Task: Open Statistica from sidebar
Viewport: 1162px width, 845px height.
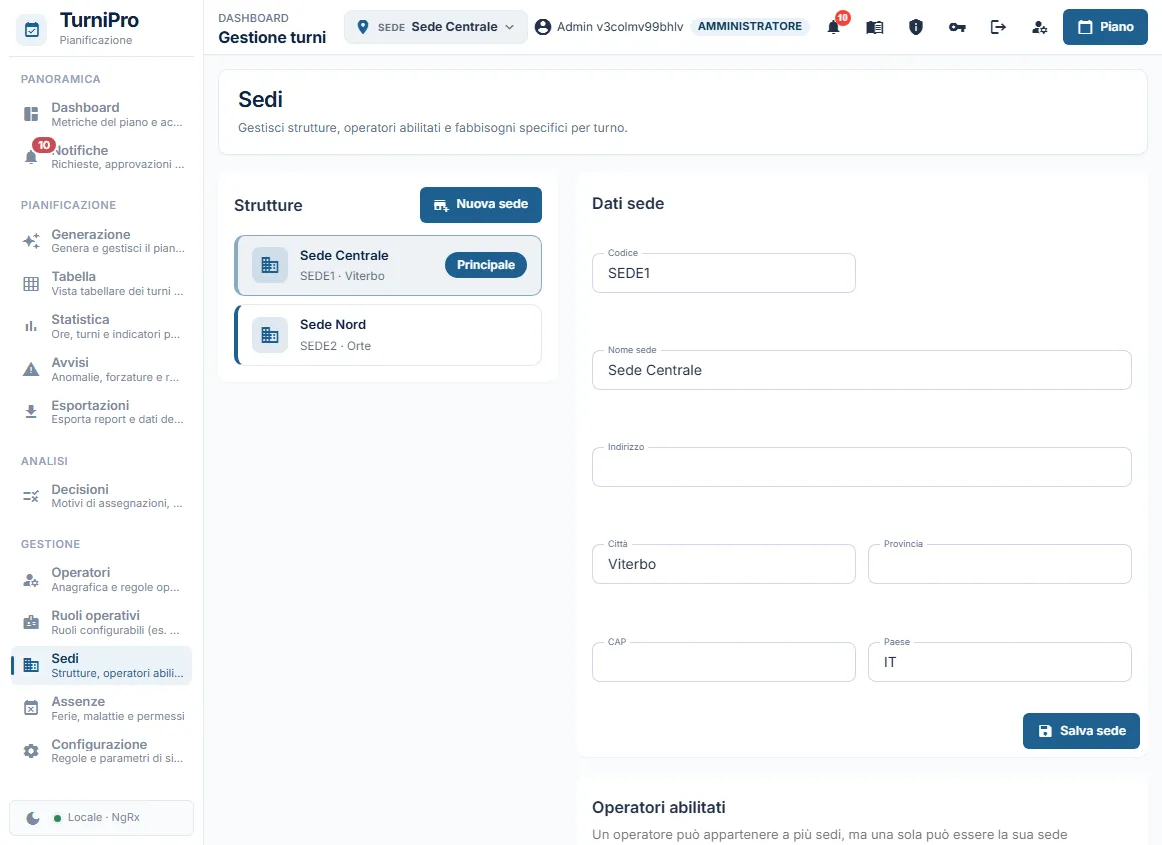Action: (x=102, y=327)
